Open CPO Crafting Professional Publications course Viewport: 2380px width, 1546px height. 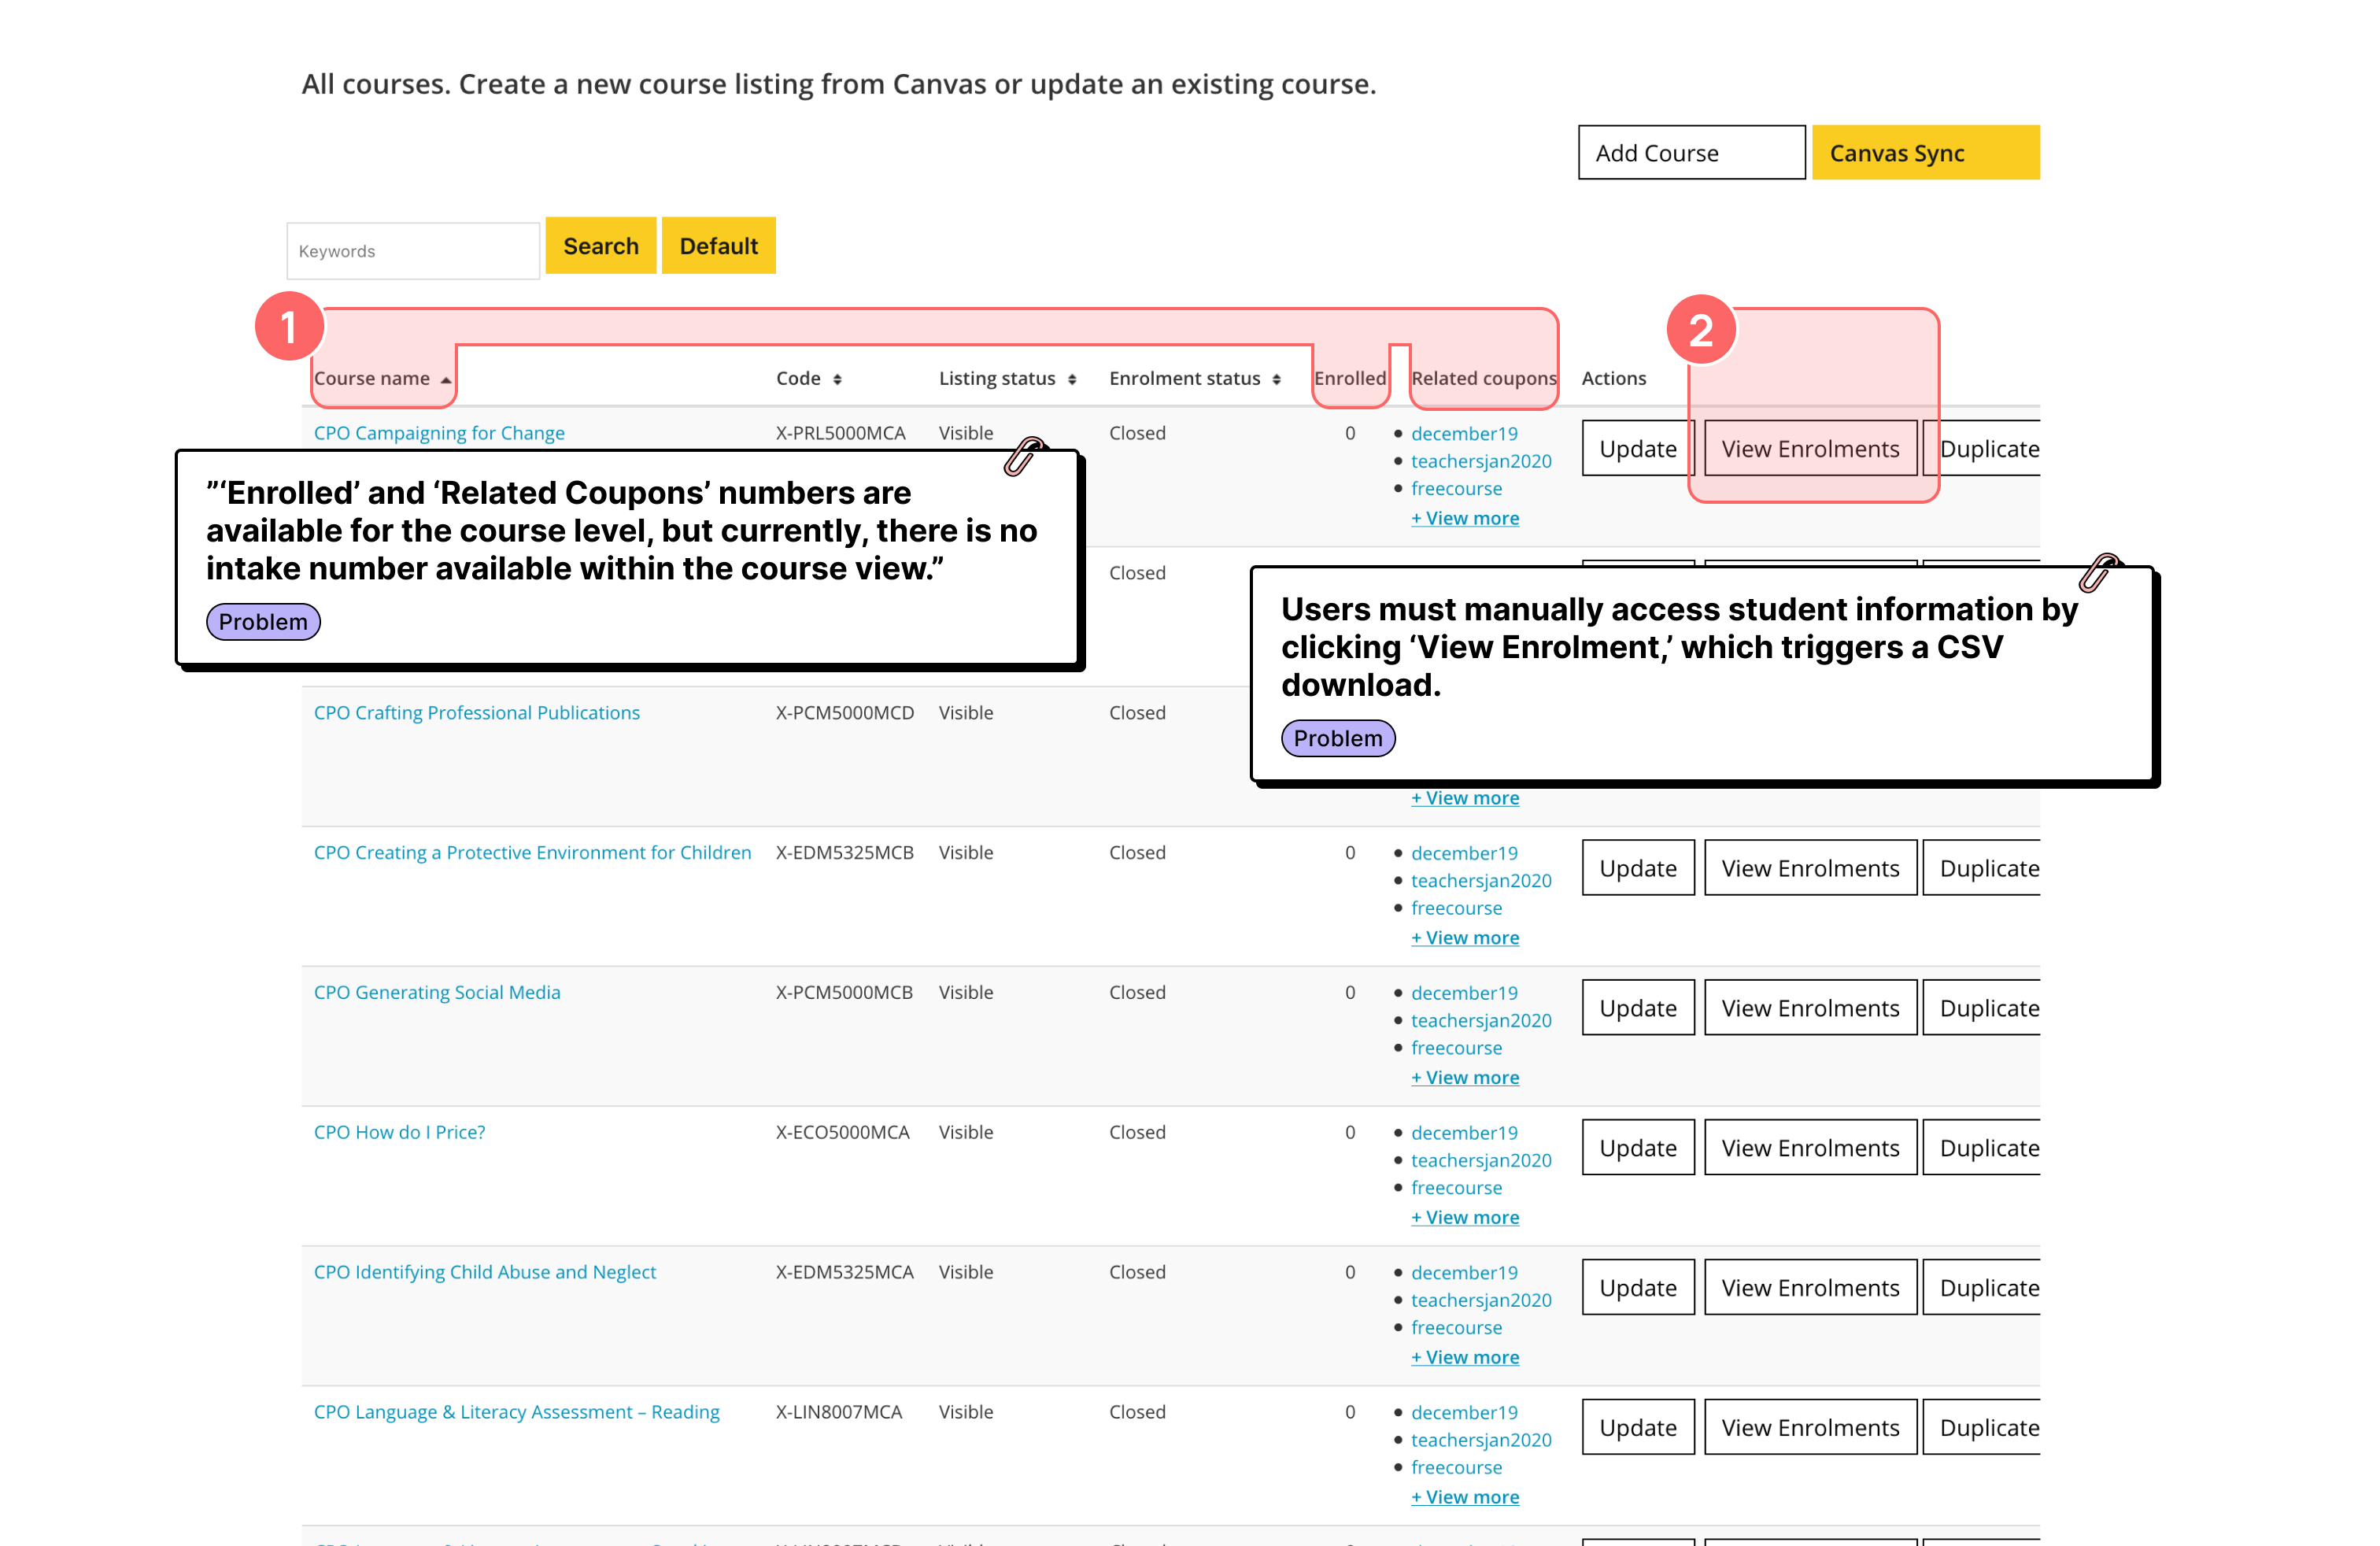tap(476, 713)
